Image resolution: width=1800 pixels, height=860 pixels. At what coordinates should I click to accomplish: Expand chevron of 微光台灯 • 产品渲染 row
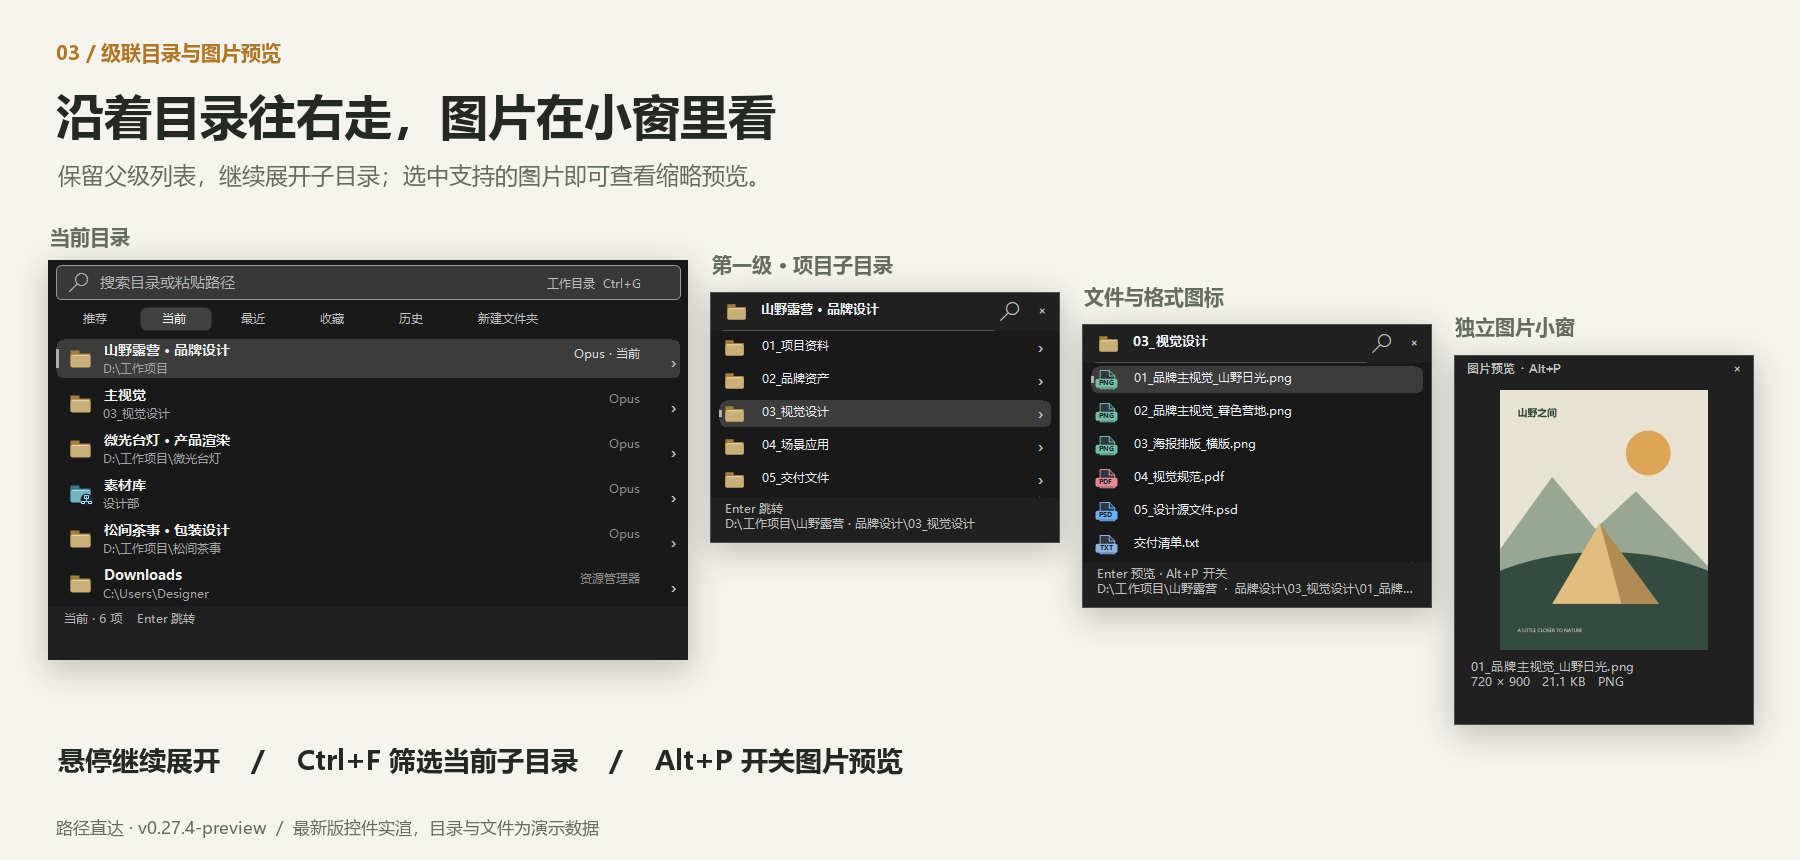pos(673,454)
